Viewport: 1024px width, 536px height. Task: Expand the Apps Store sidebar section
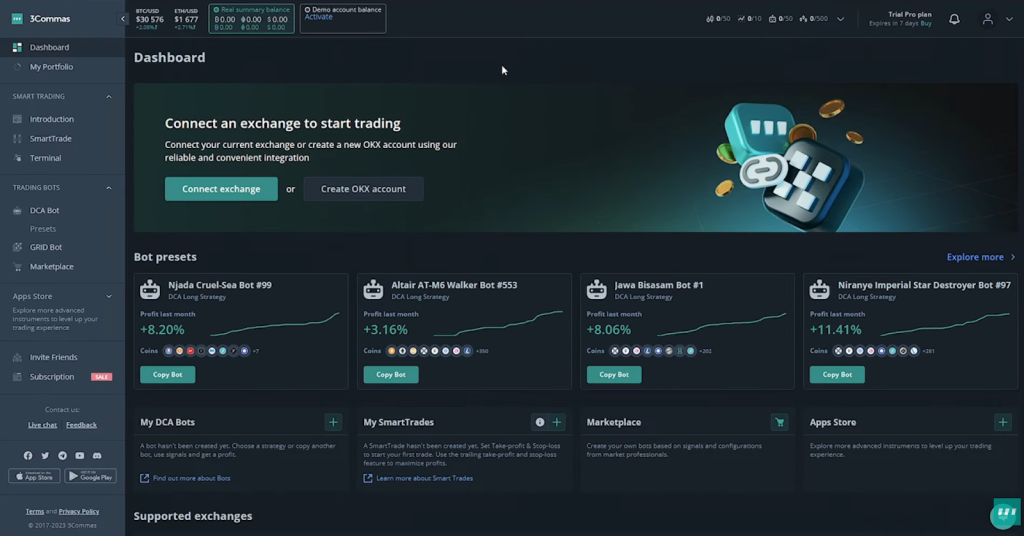[108, 296]
